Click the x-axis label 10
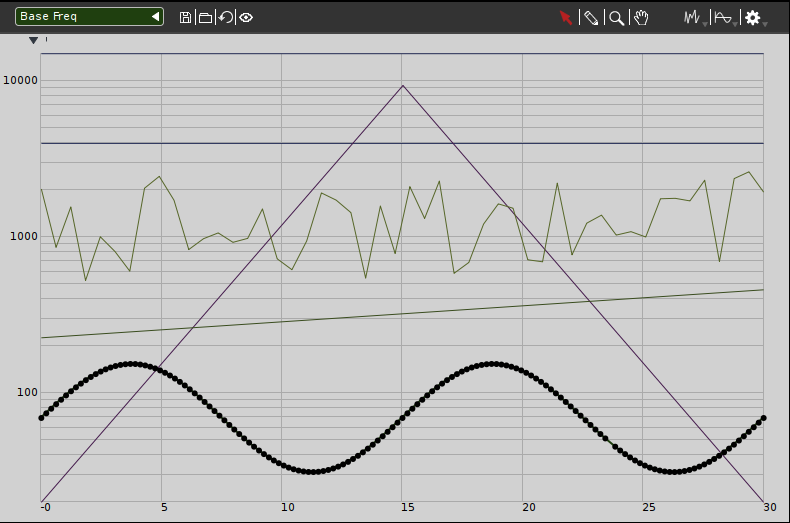Screen dimensions: 790x523 click(x=288, y=507)
